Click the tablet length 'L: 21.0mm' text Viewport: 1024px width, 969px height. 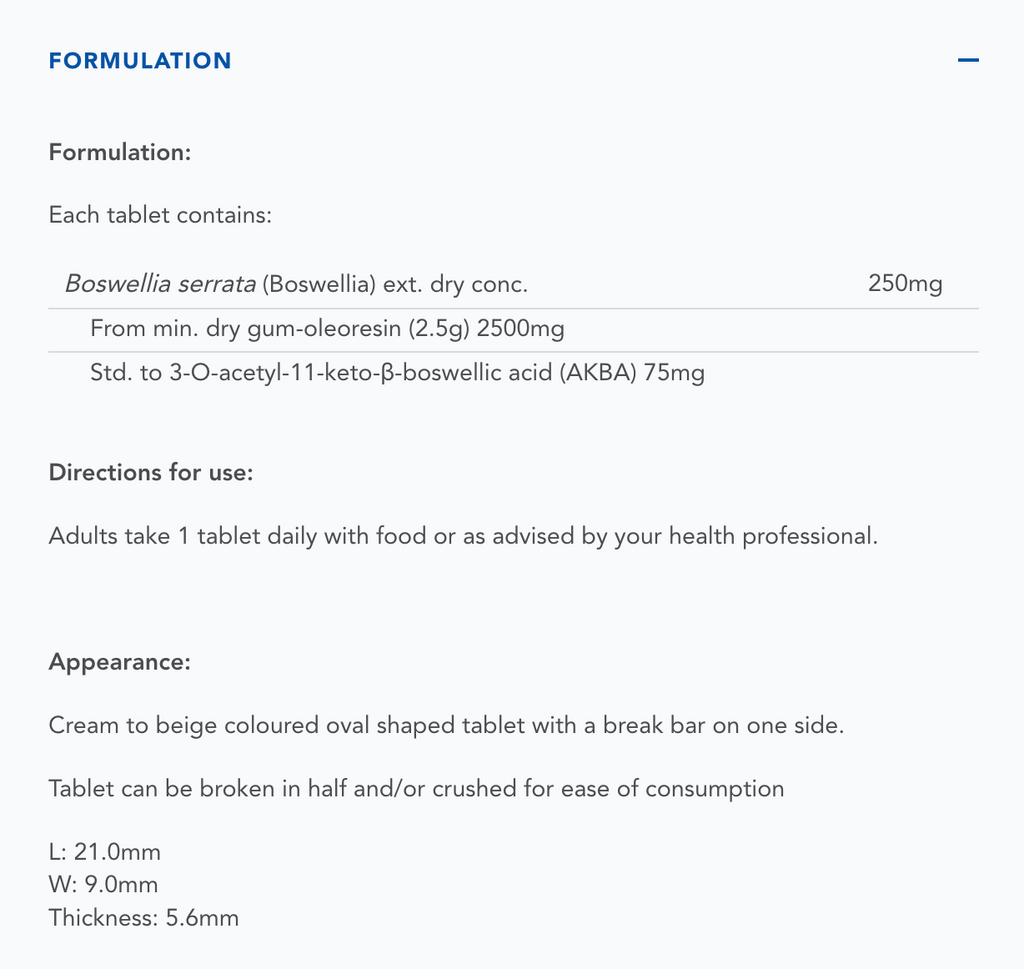tap(105, 852)
